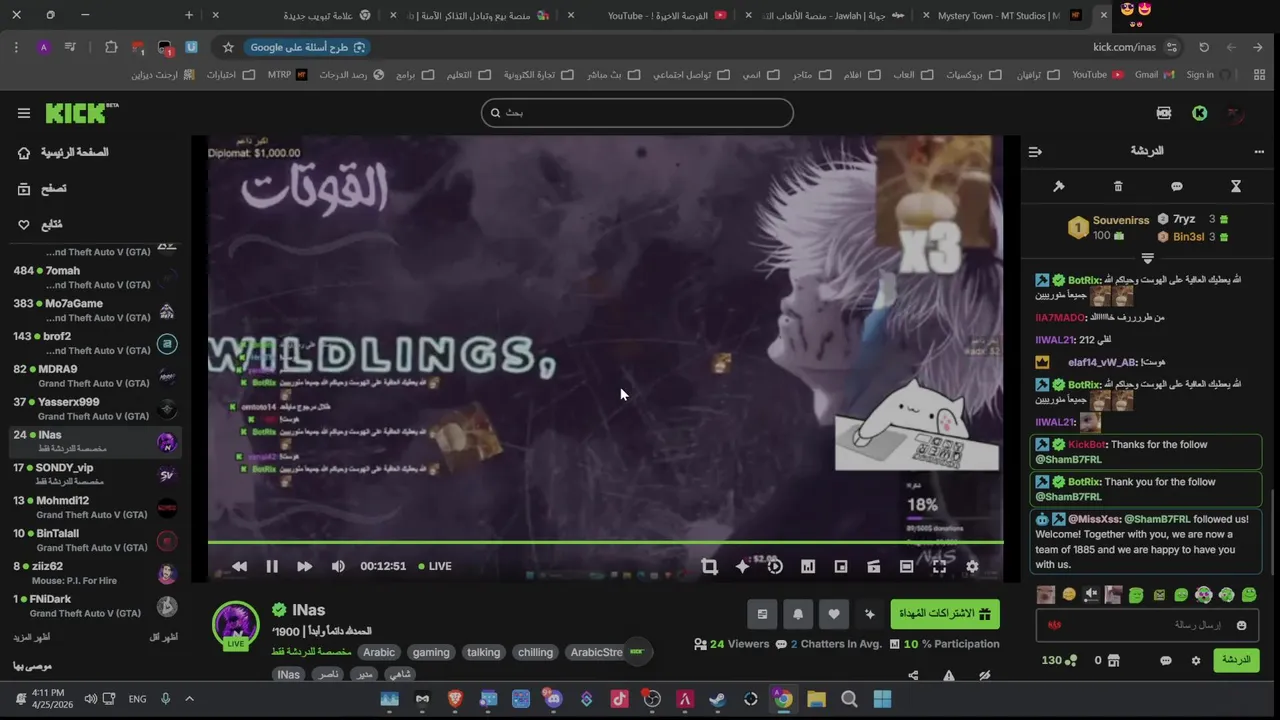Image resolution: width=1280 pixels, height=720 pixels.
Task: Open Windows Start menu button
Action: click(x=882, y=699)
